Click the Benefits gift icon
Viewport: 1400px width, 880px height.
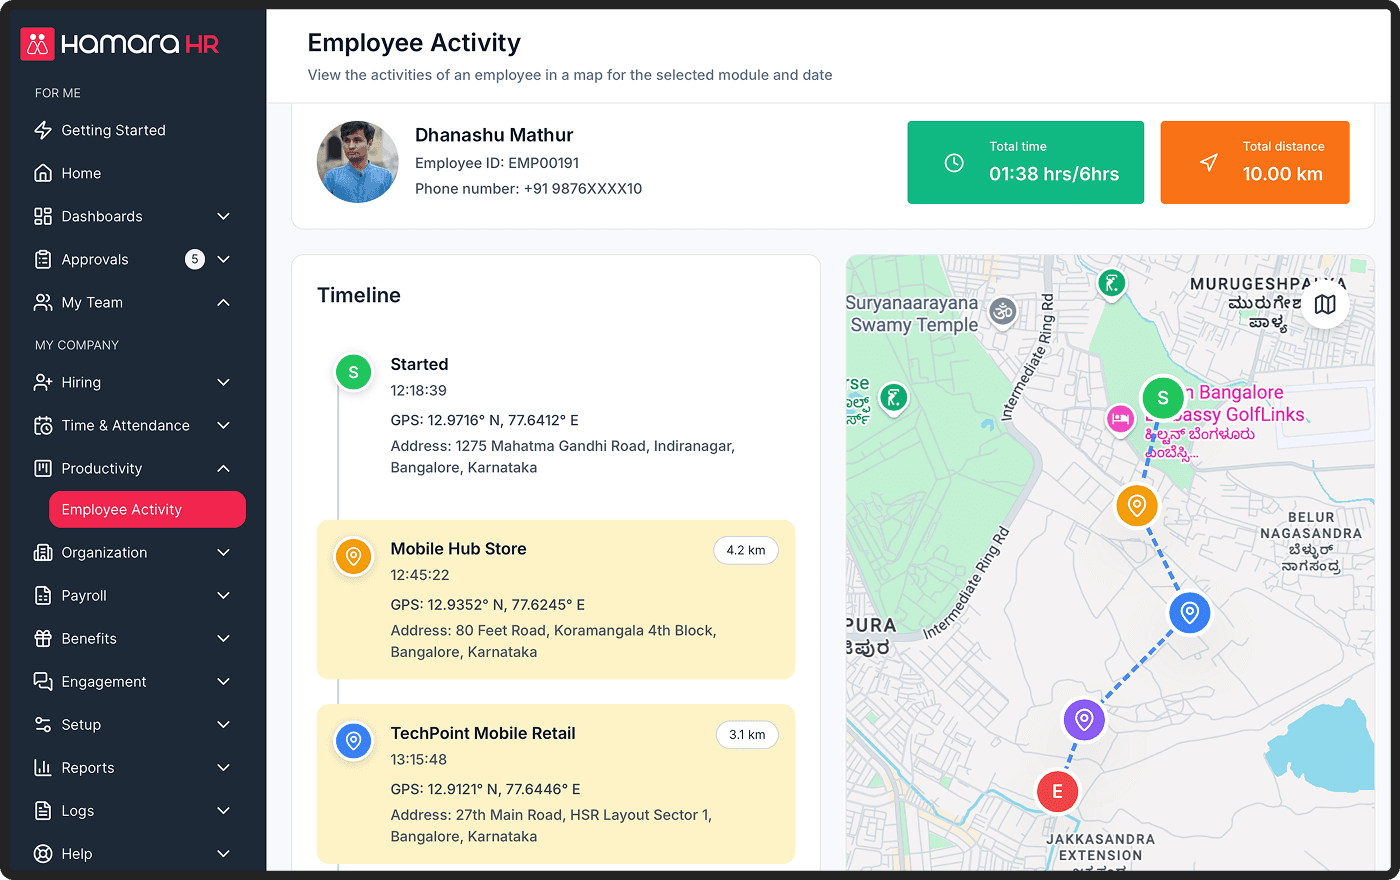43,638
